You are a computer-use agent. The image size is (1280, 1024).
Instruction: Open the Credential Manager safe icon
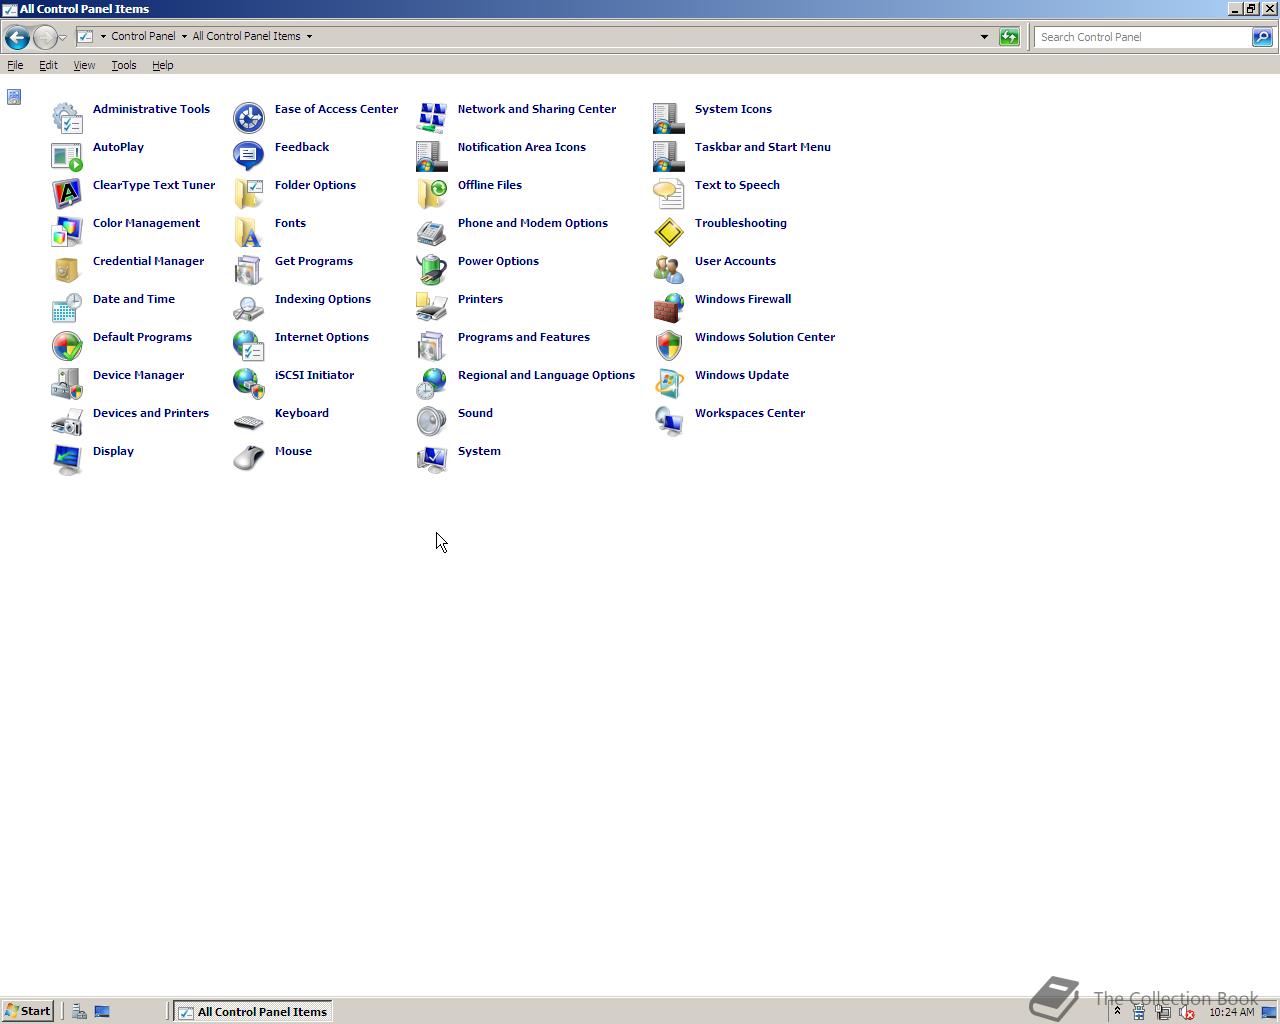[x=67, y=270]
